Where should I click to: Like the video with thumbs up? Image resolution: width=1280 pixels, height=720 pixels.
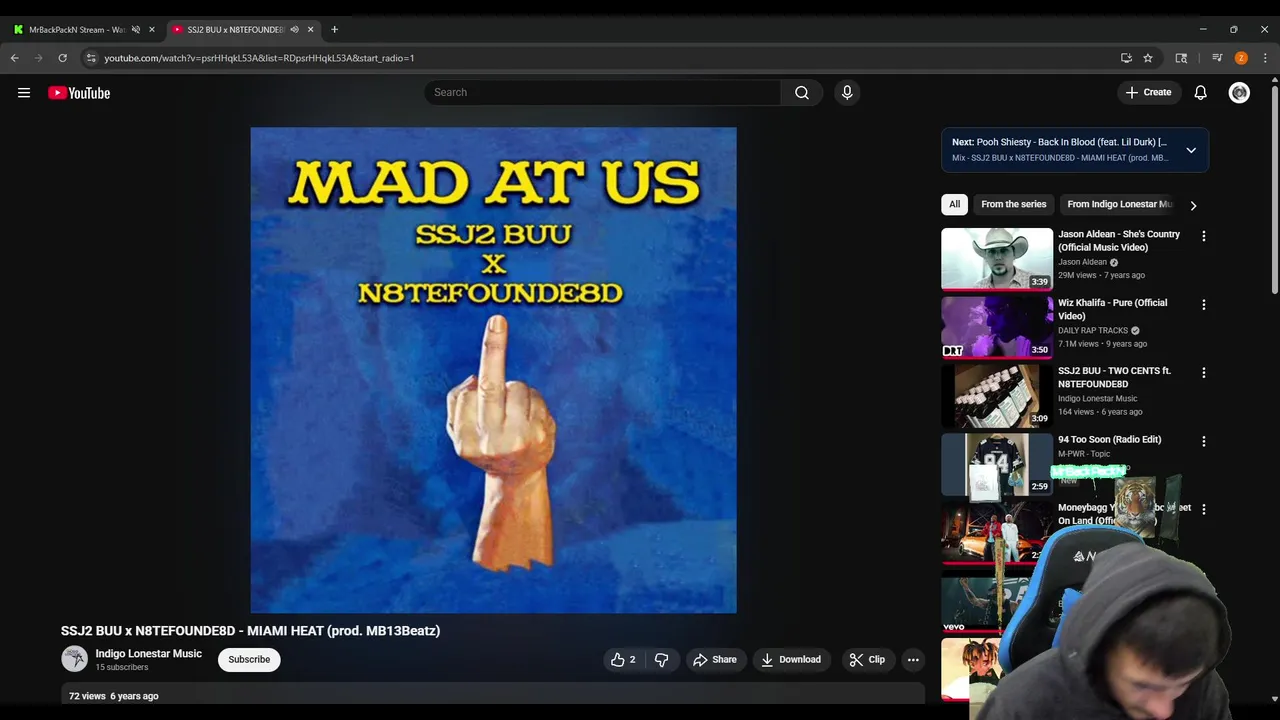pos(623,660)
